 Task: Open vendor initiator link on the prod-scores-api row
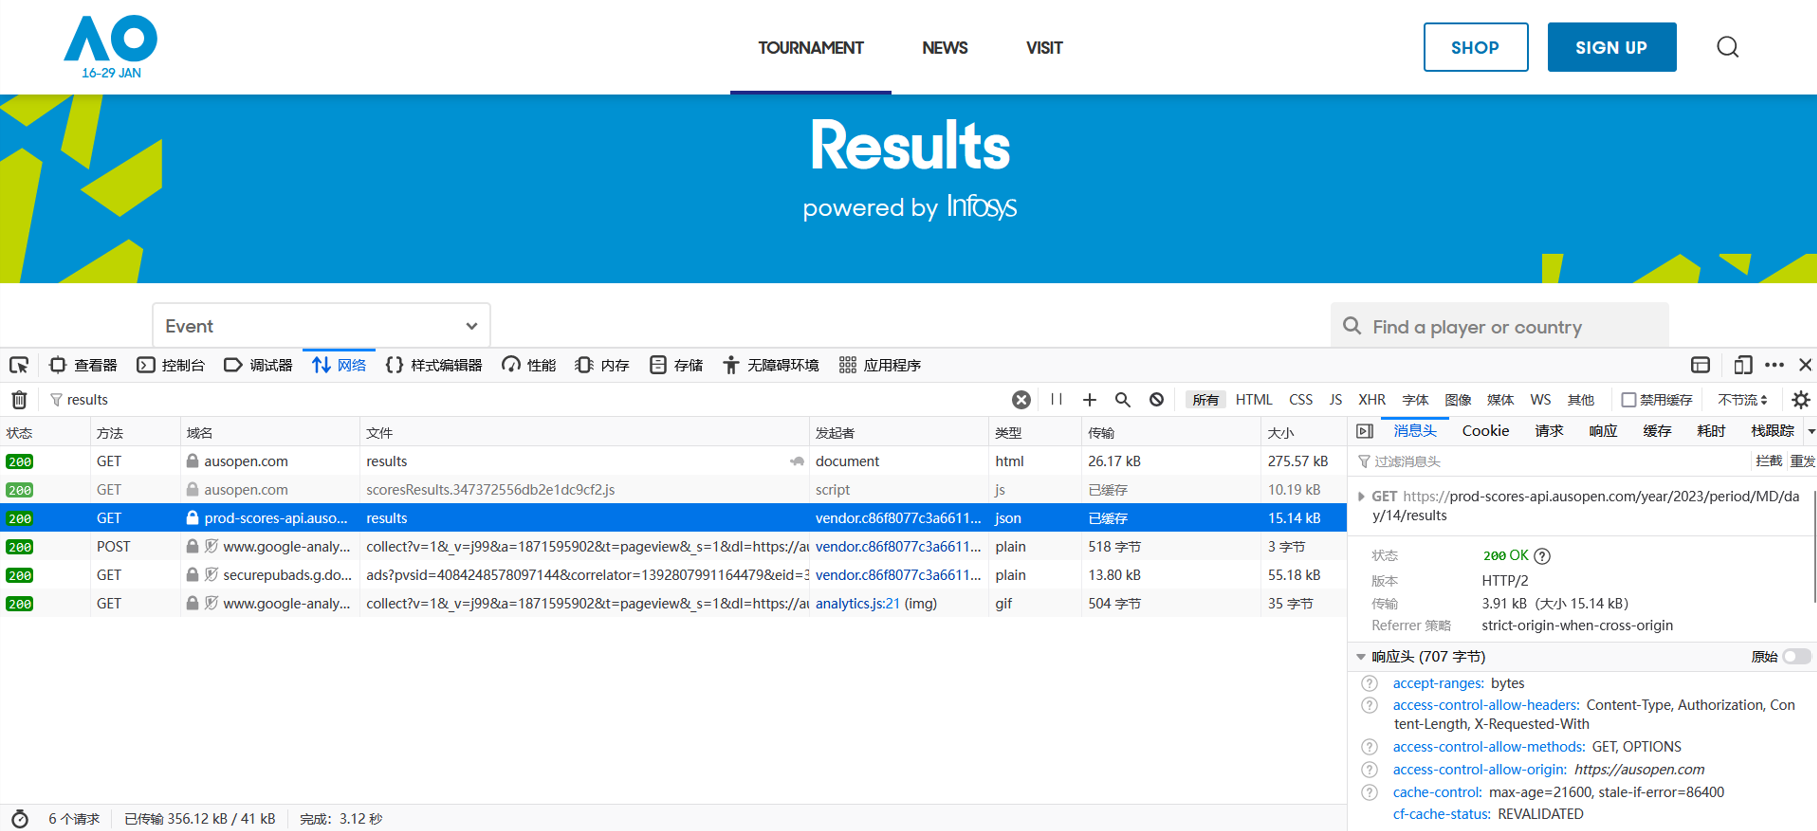(x=898, y=518)
